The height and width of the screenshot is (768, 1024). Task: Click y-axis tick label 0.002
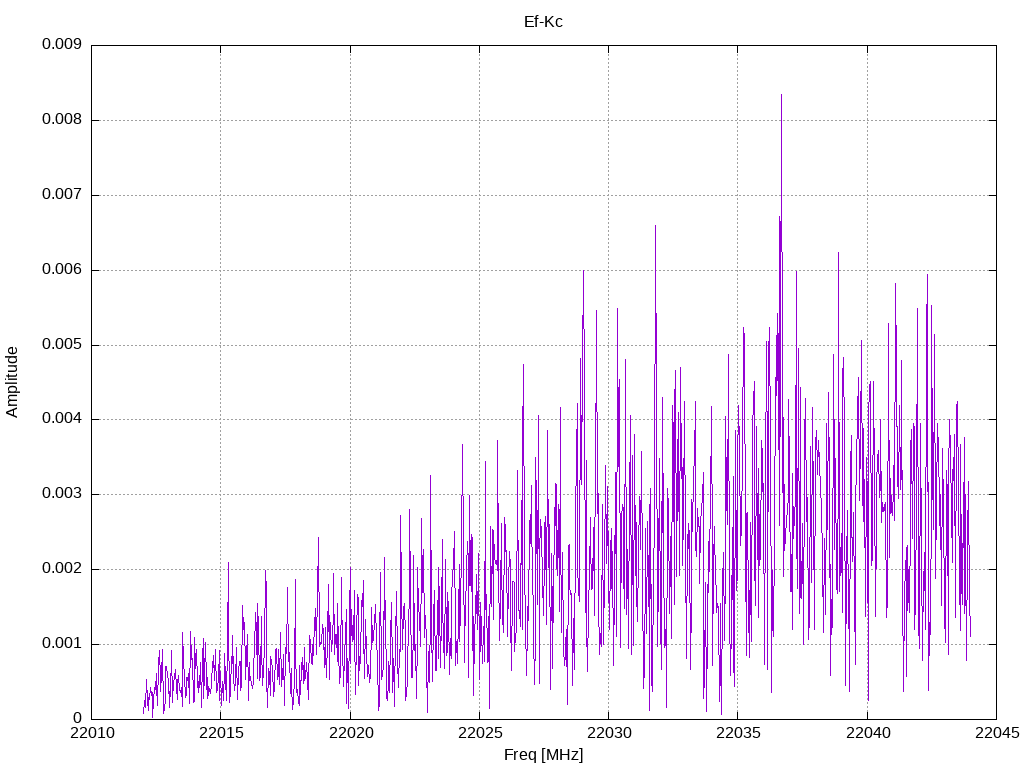[62, 569]
